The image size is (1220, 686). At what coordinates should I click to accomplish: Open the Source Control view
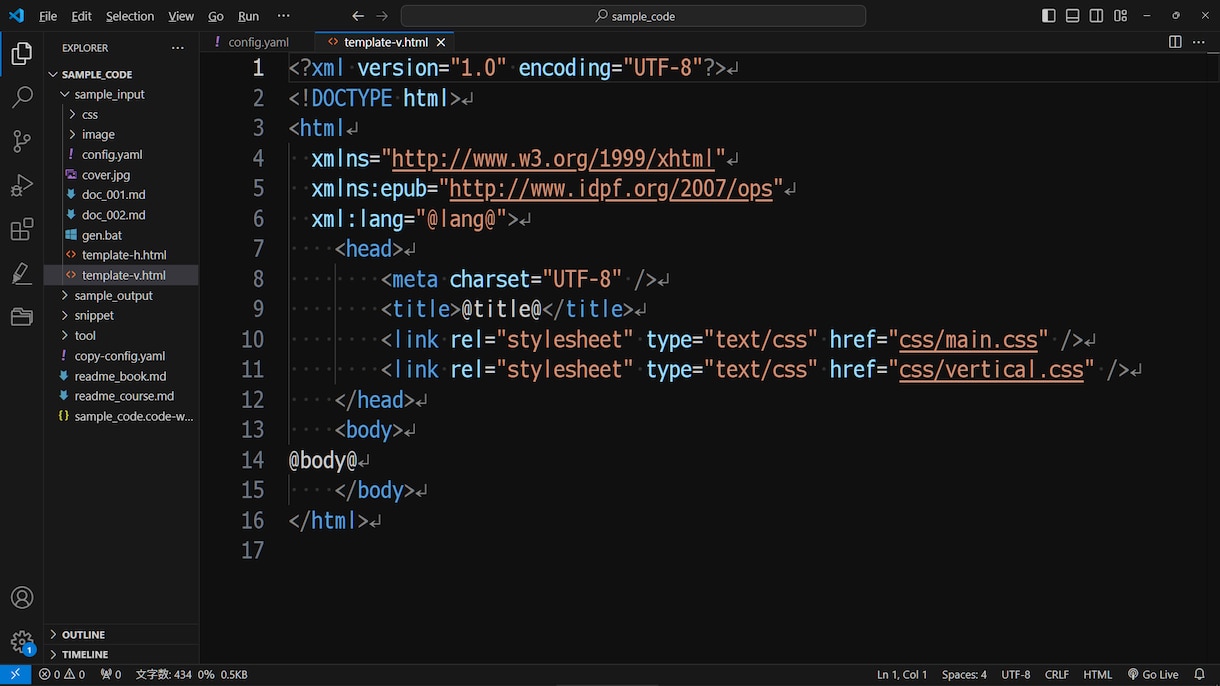click(x=21, y=141)
